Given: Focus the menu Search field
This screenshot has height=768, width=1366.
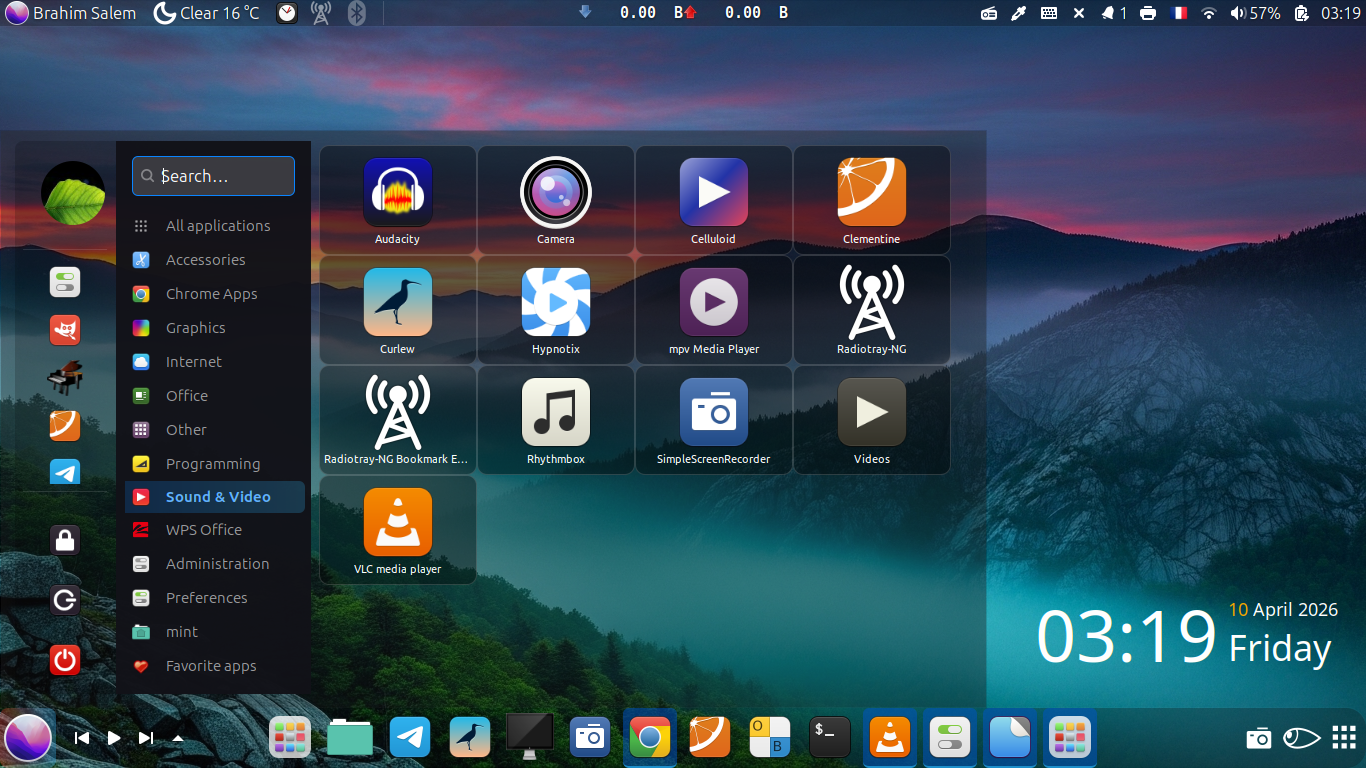Looking at the screenshot, I should (x=213, y=176).
